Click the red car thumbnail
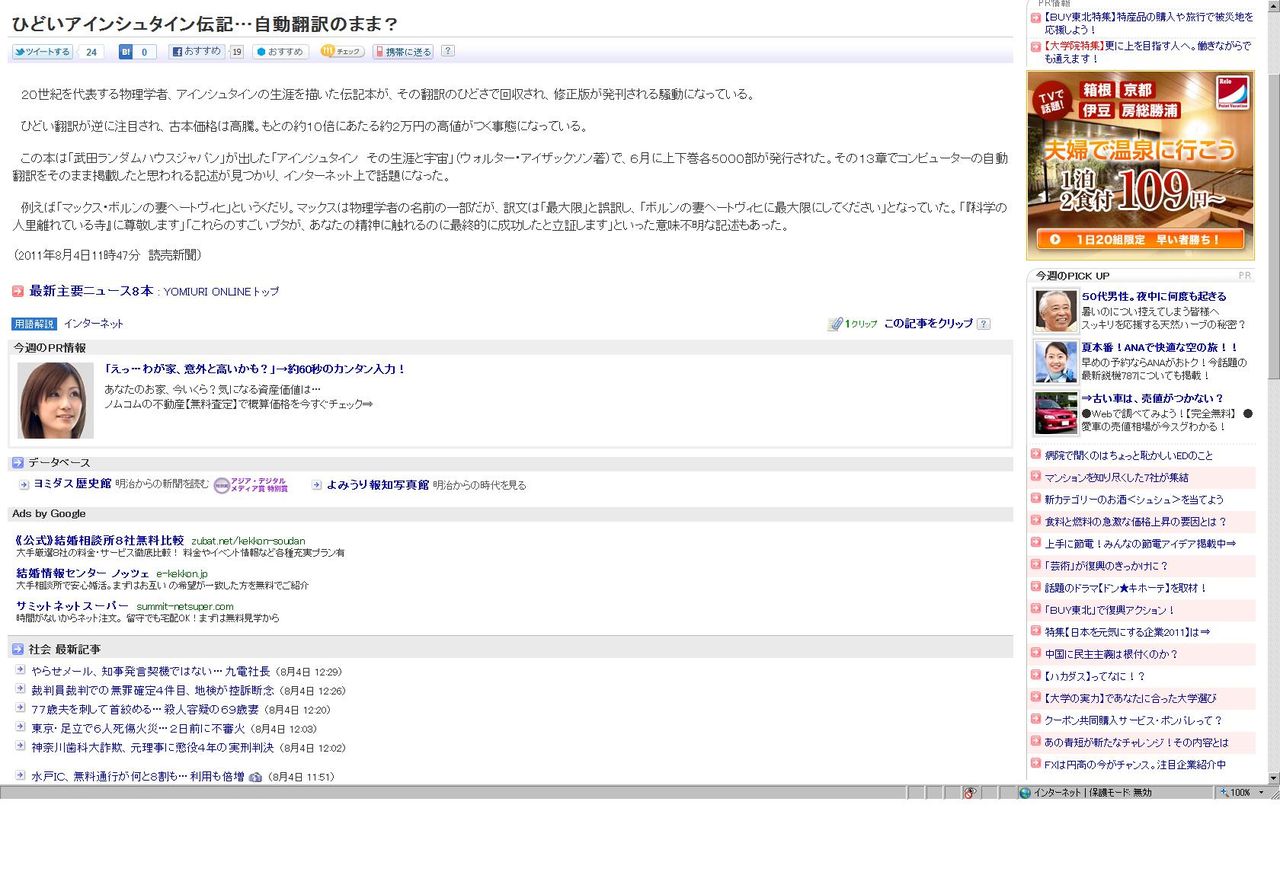This screenshot has width=1280, height=891. click(x=1056, y=412)
